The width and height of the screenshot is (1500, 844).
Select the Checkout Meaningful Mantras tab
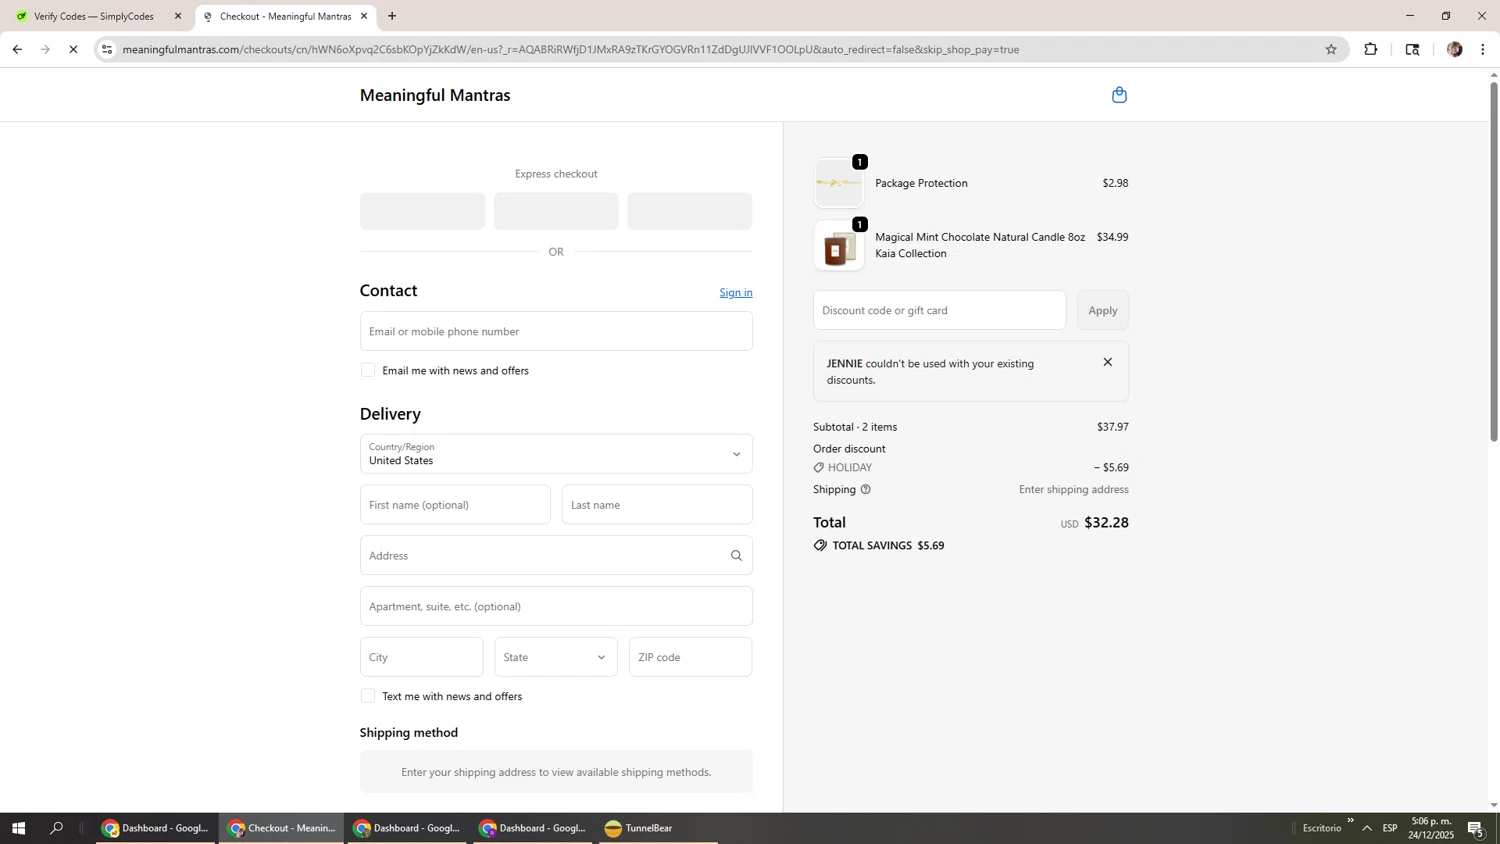(x=285, y=16)
